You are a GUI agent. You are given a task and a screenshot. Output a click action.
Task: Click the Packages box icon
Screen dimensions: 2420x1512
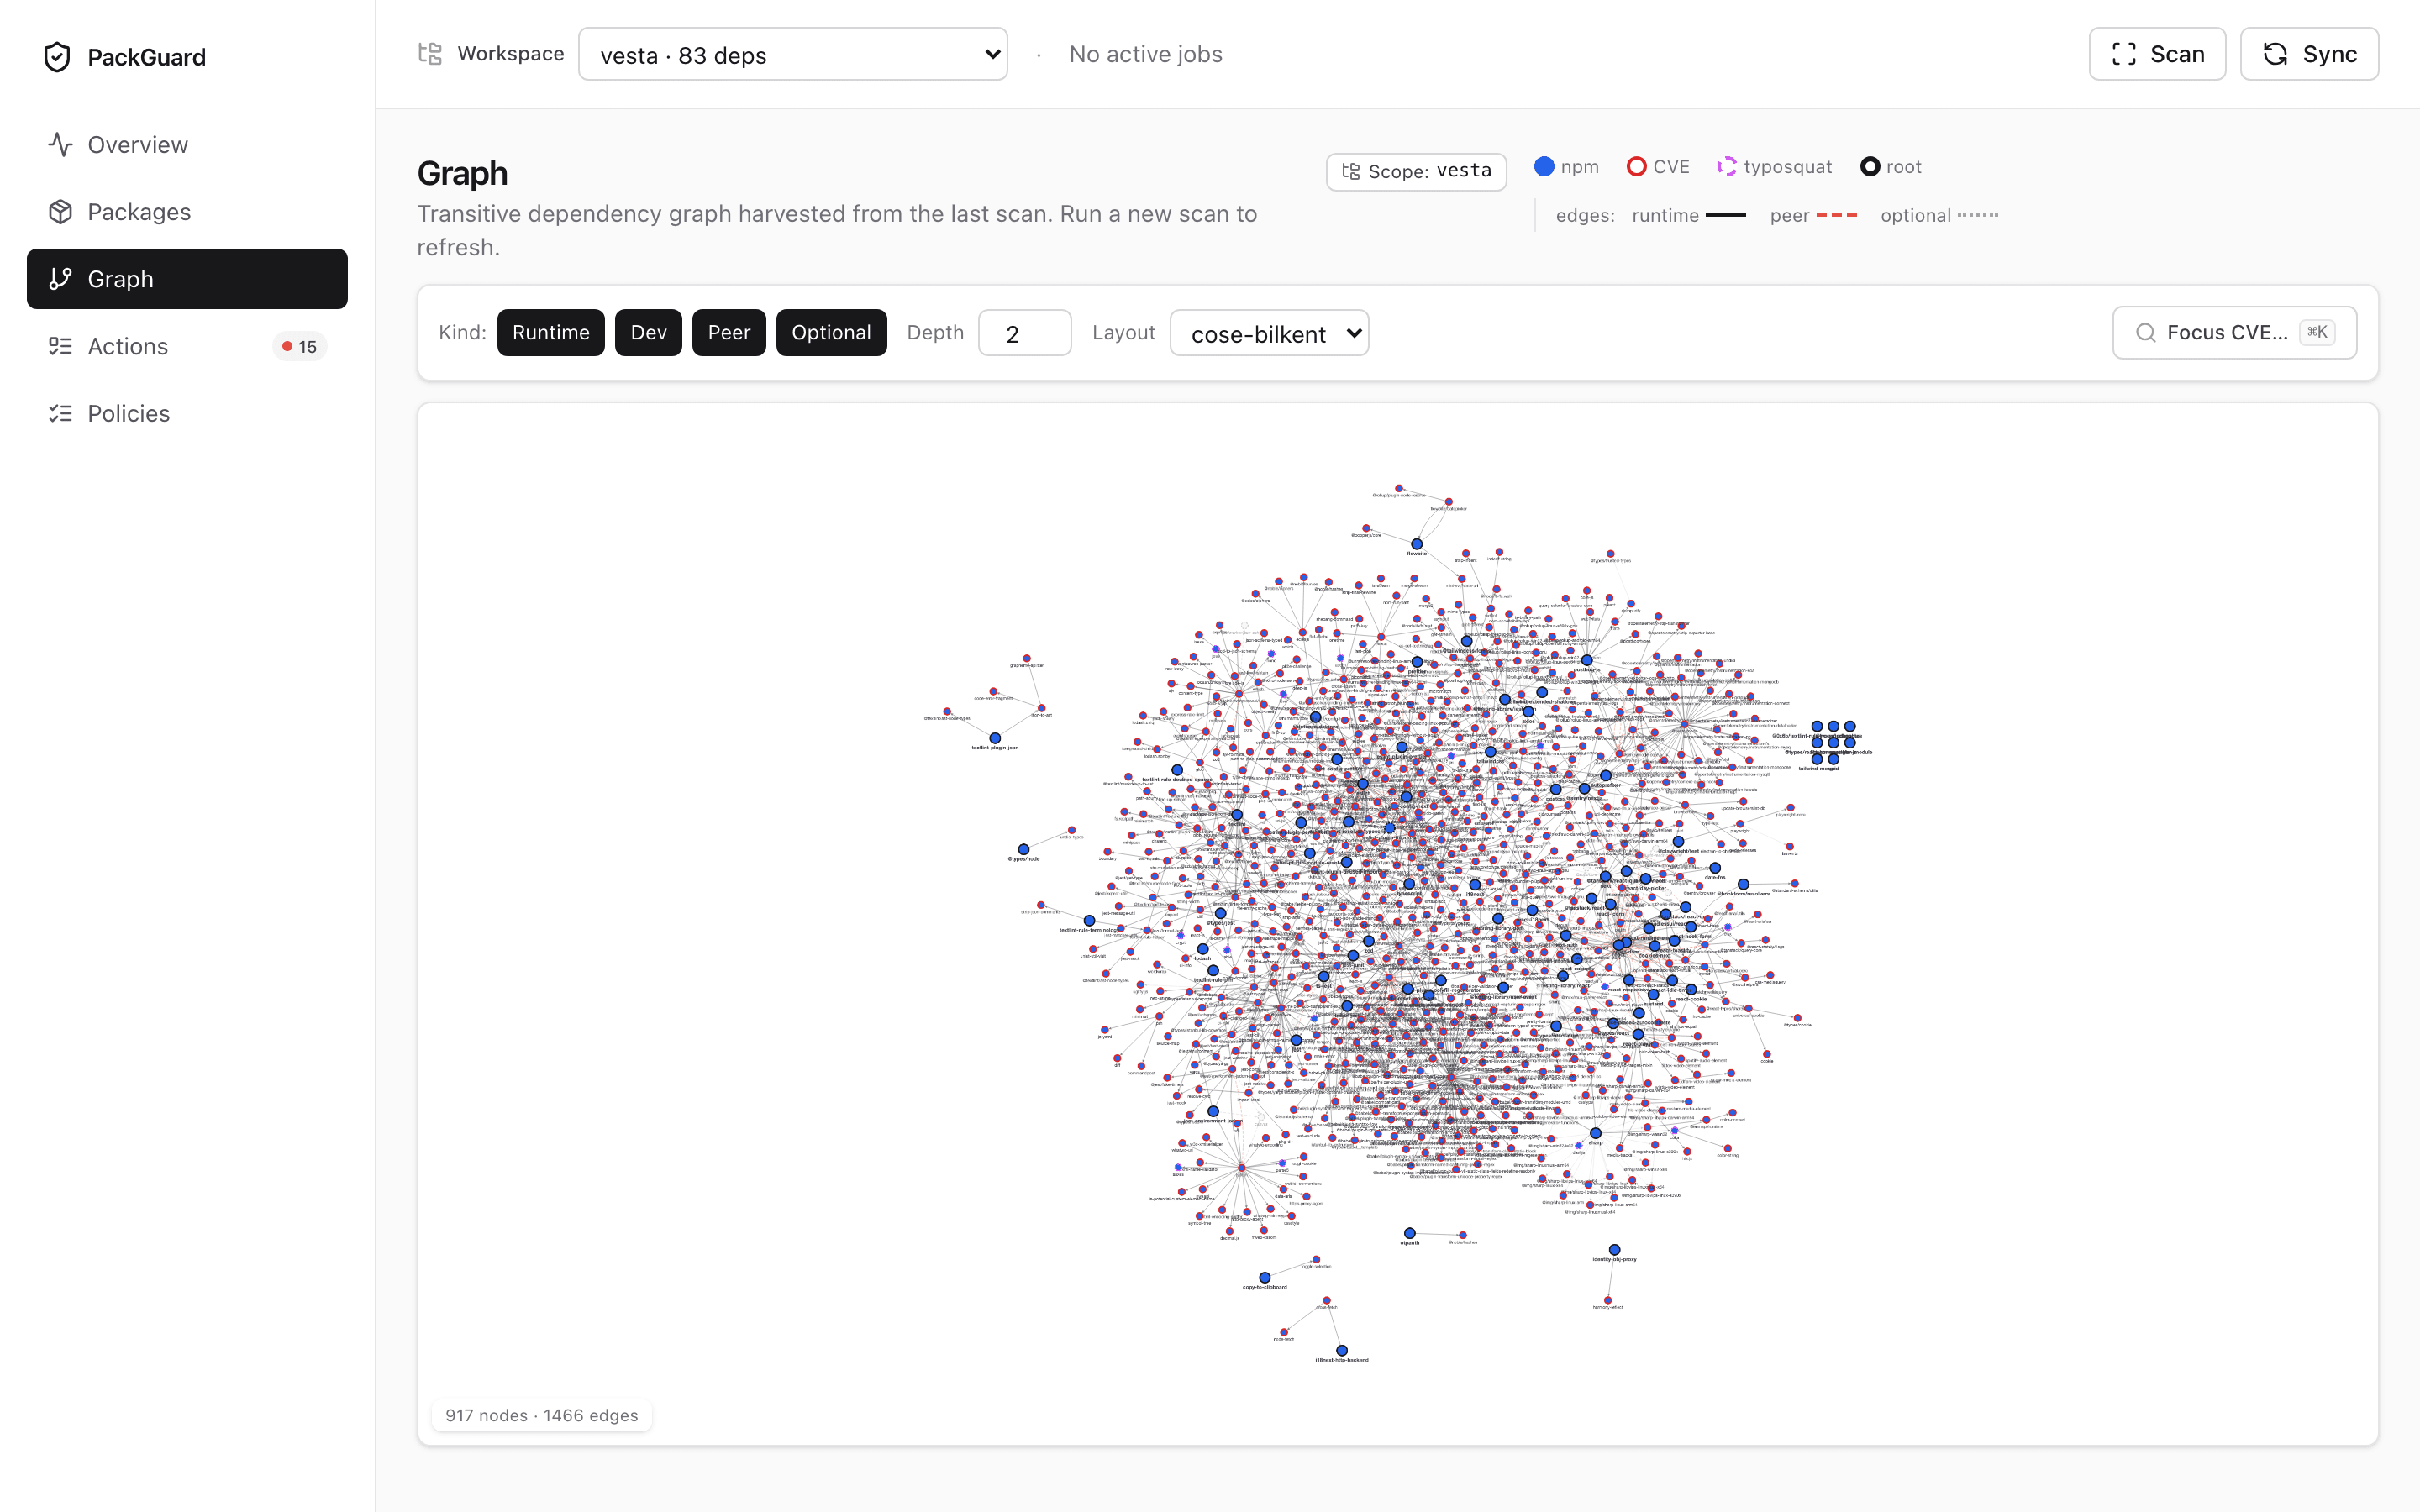(60, 212)
